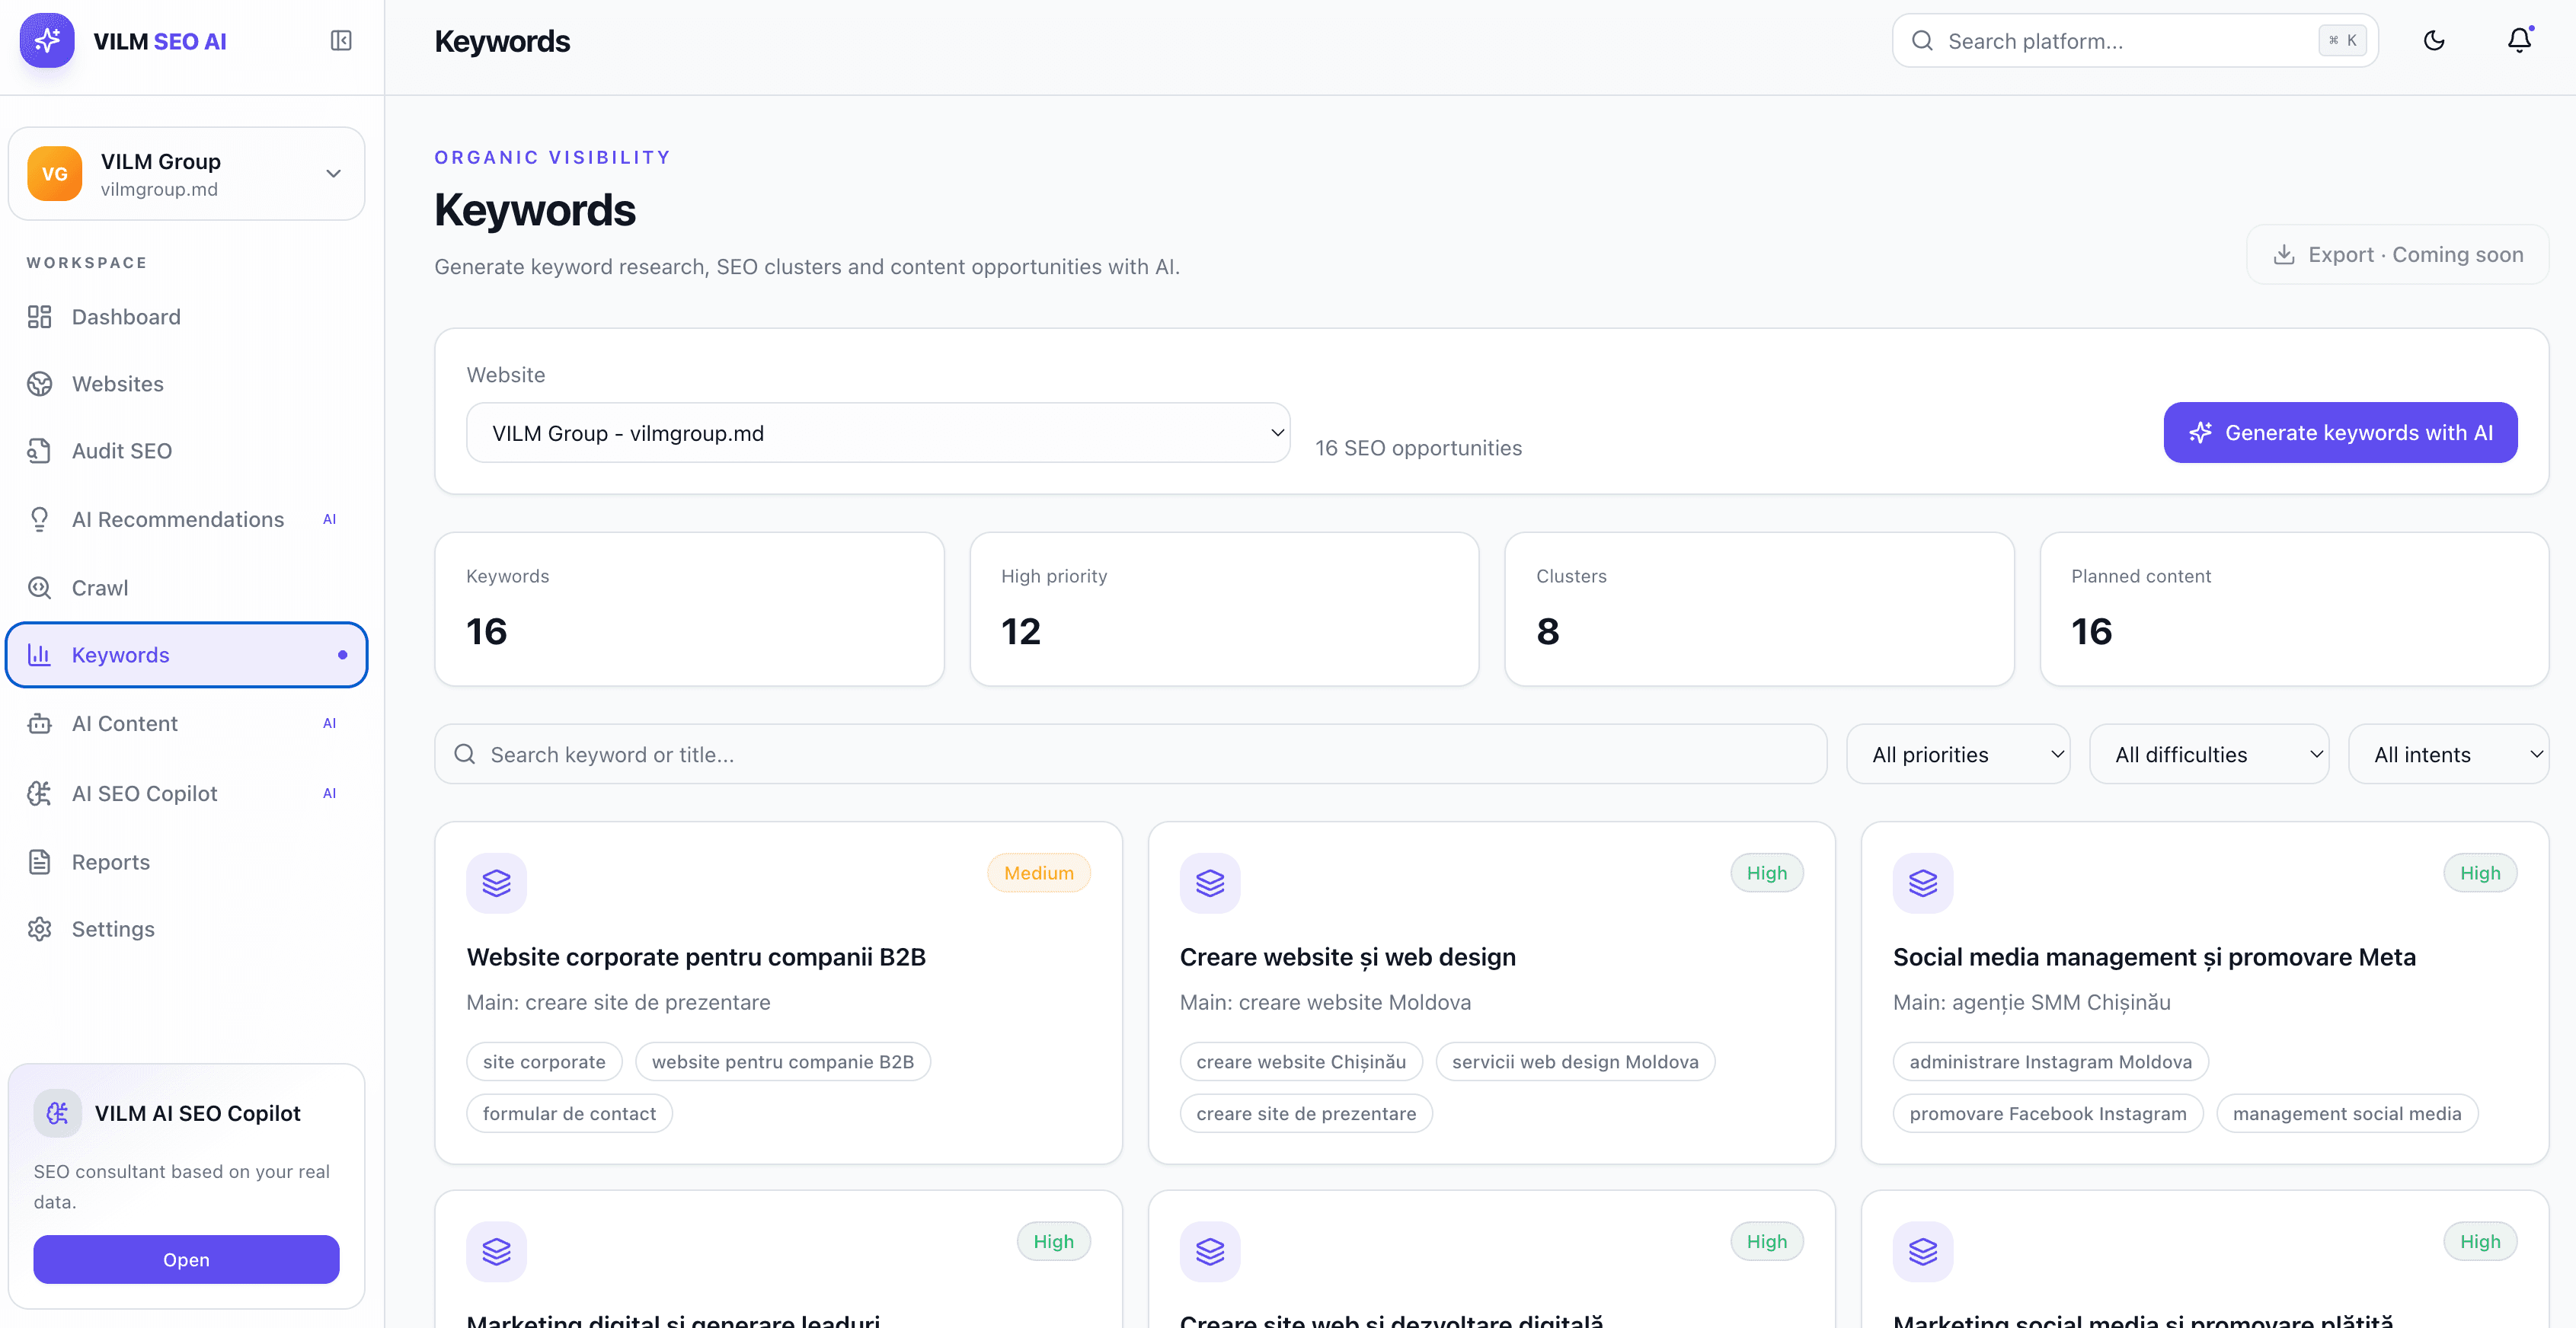
Task: Click the keyword search magnifier icon
Action: [465, 755]
